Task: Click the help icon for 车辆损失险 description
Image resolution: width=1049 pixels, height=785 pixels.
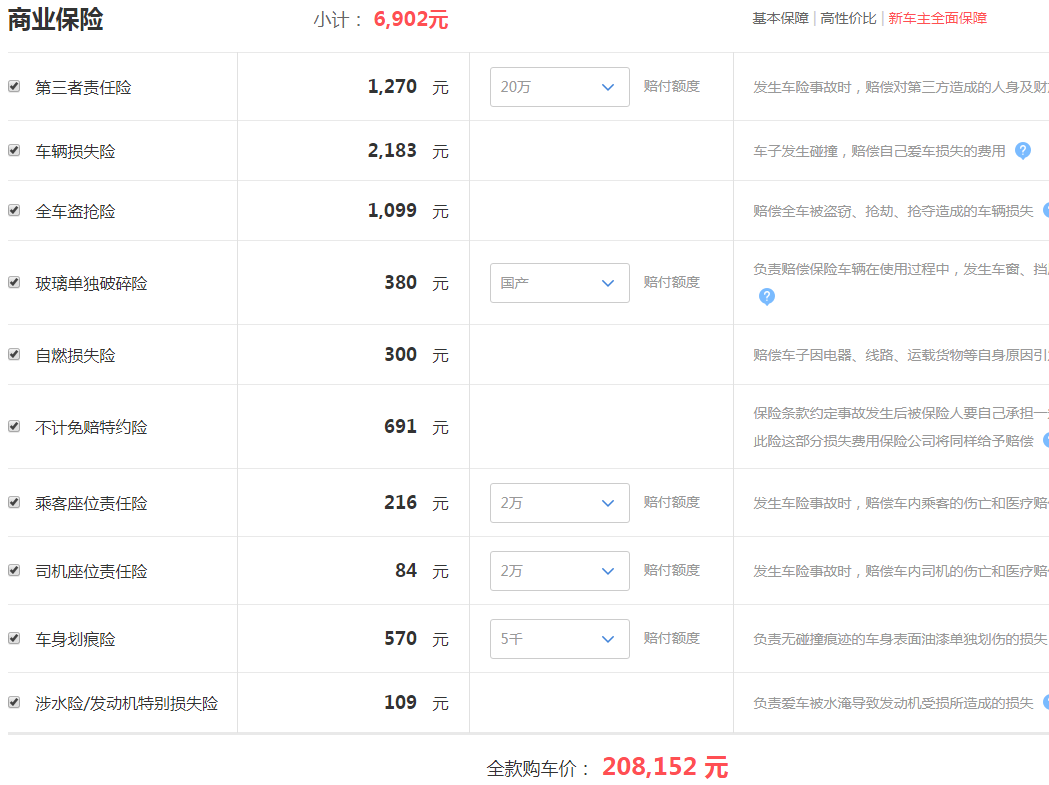Action: tap(1023, 151)
